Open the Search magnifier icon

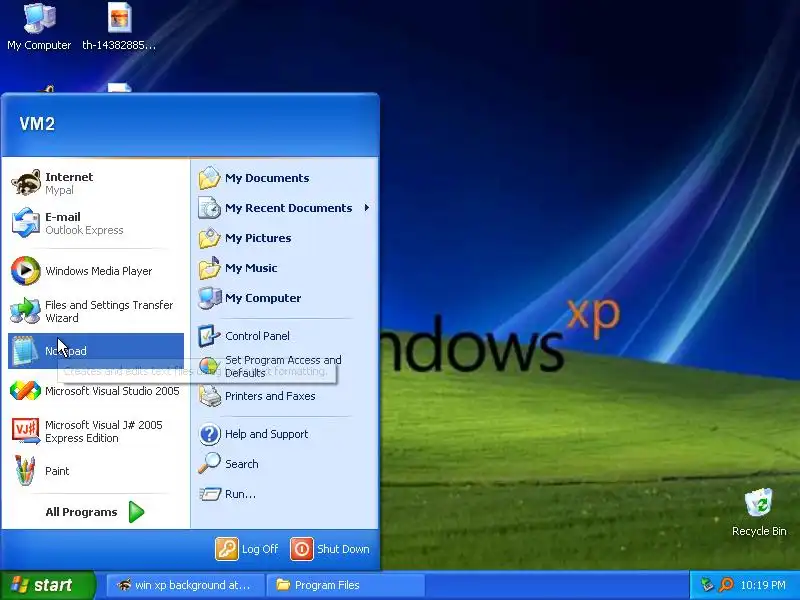point(209,464)
